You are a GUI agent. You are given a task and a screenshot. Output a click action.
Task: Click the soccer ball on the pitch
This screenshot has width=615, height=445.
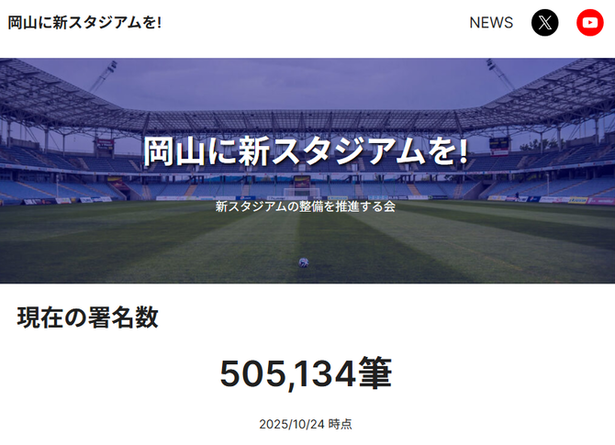click(304, 263)
